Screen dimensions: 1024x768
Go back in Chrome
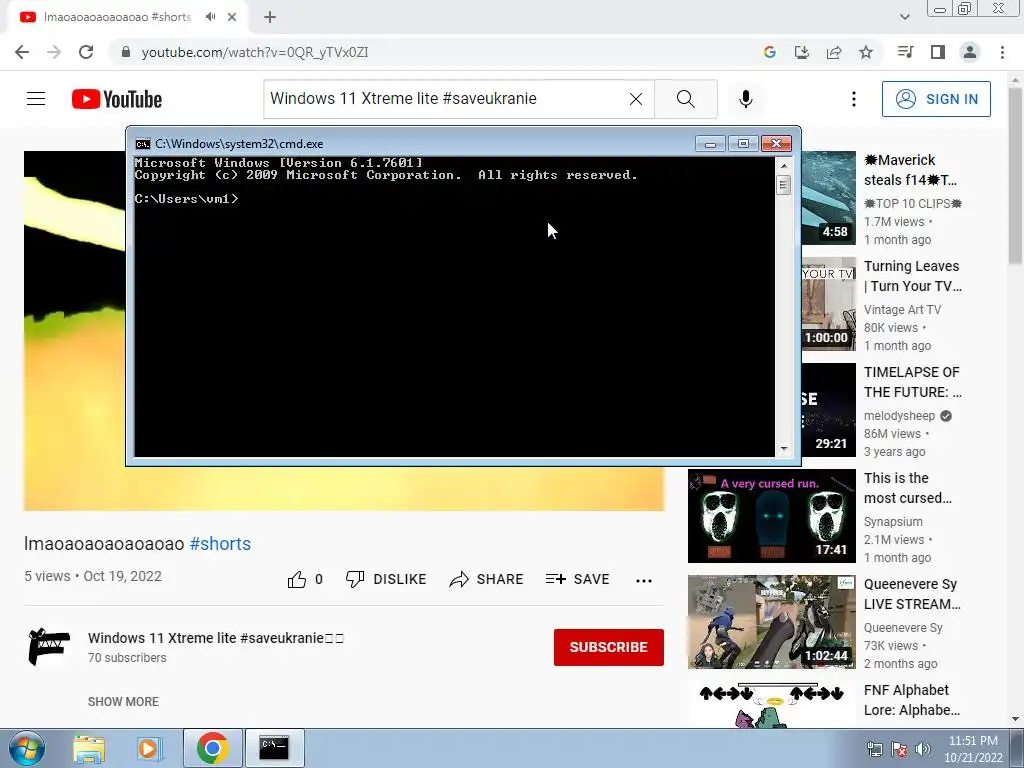pos(22,52)
